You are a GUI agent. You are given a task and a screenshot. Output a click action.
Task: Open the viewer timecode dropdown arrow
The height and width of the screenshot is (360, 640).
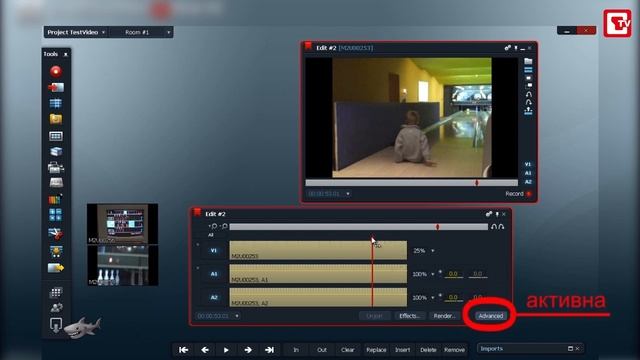pos(348,194)
